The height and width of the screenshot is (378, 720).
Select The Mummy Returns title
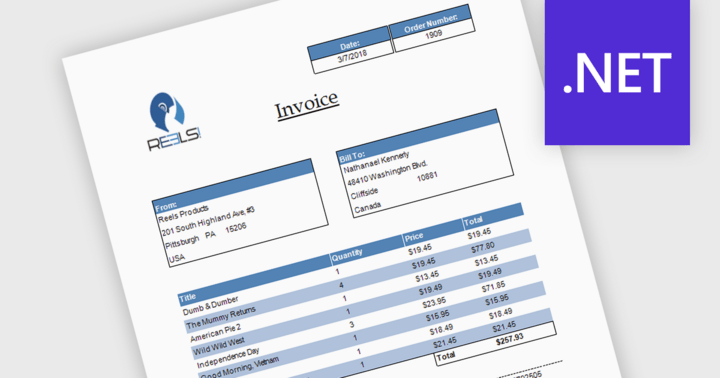point(220,317)
